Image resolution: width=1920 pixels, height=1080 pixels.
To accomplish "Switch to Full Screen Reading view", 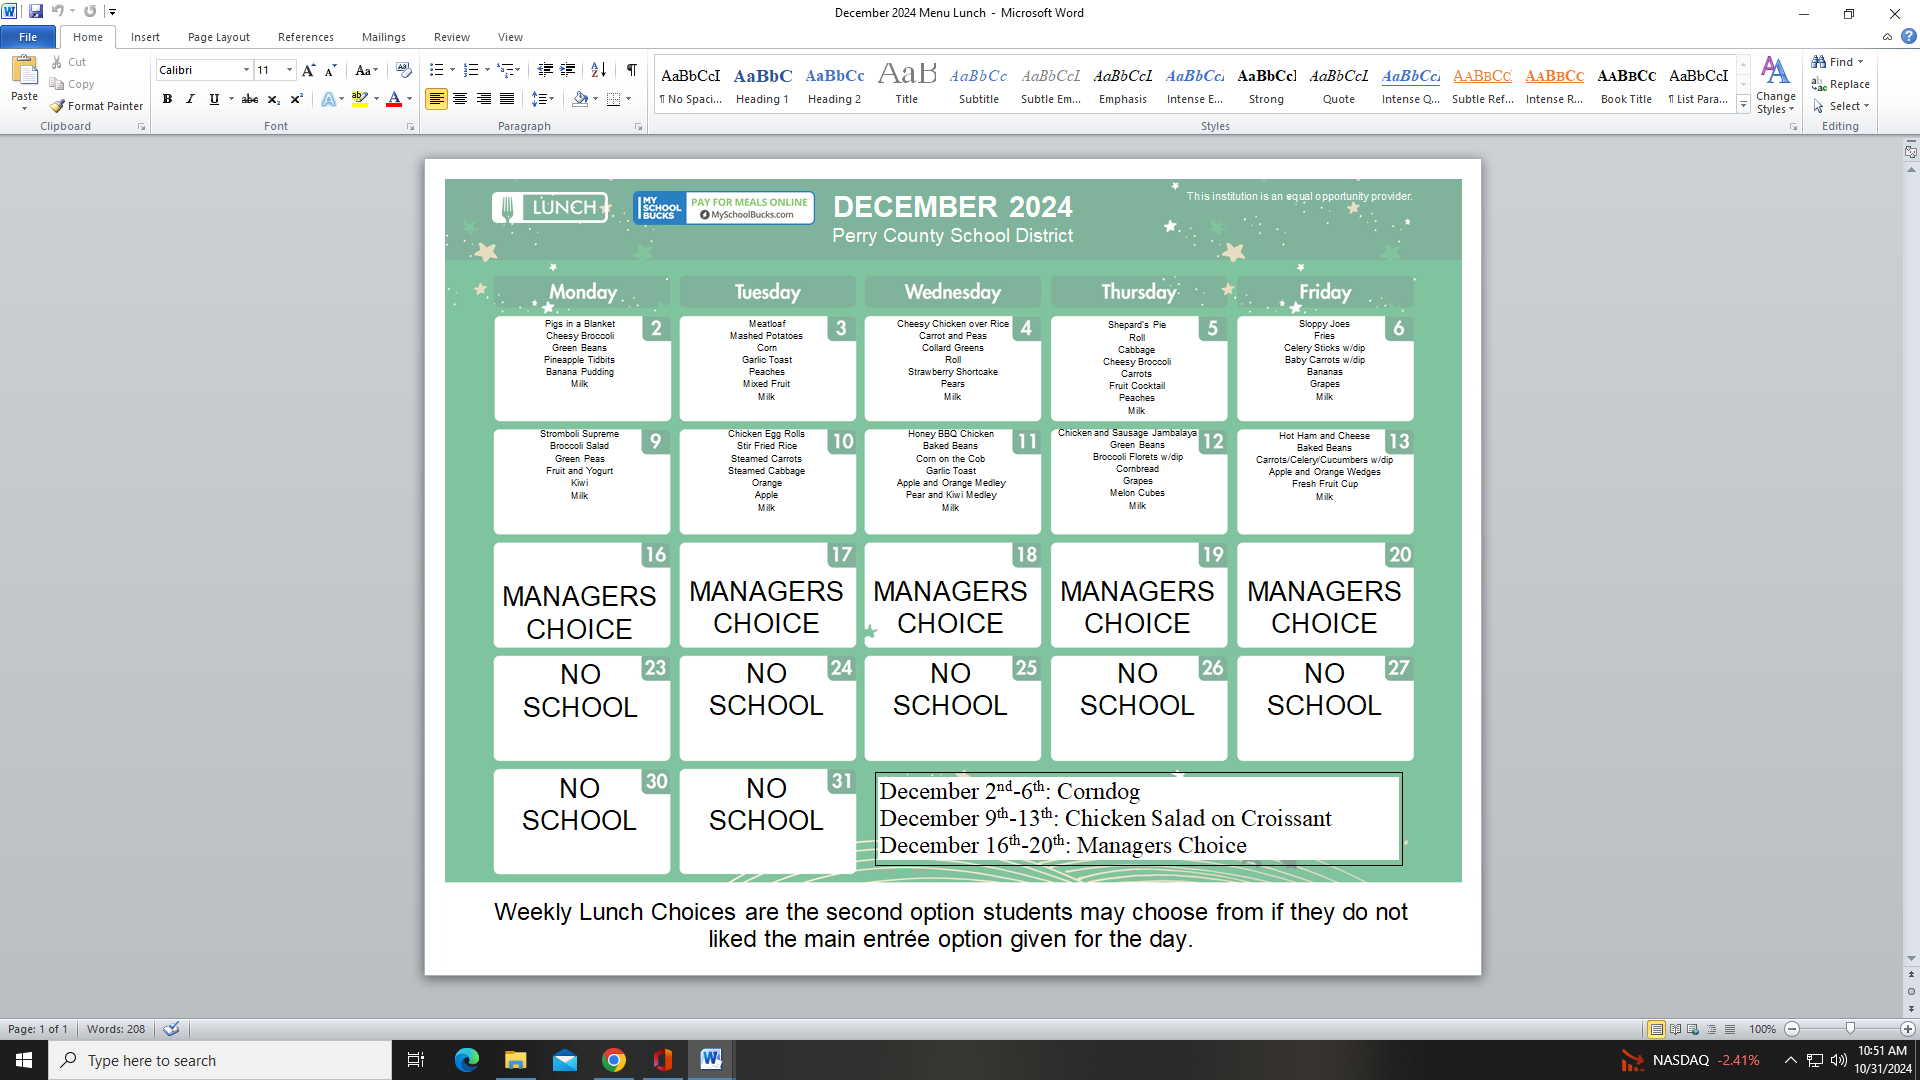I will point(1675,1029).
